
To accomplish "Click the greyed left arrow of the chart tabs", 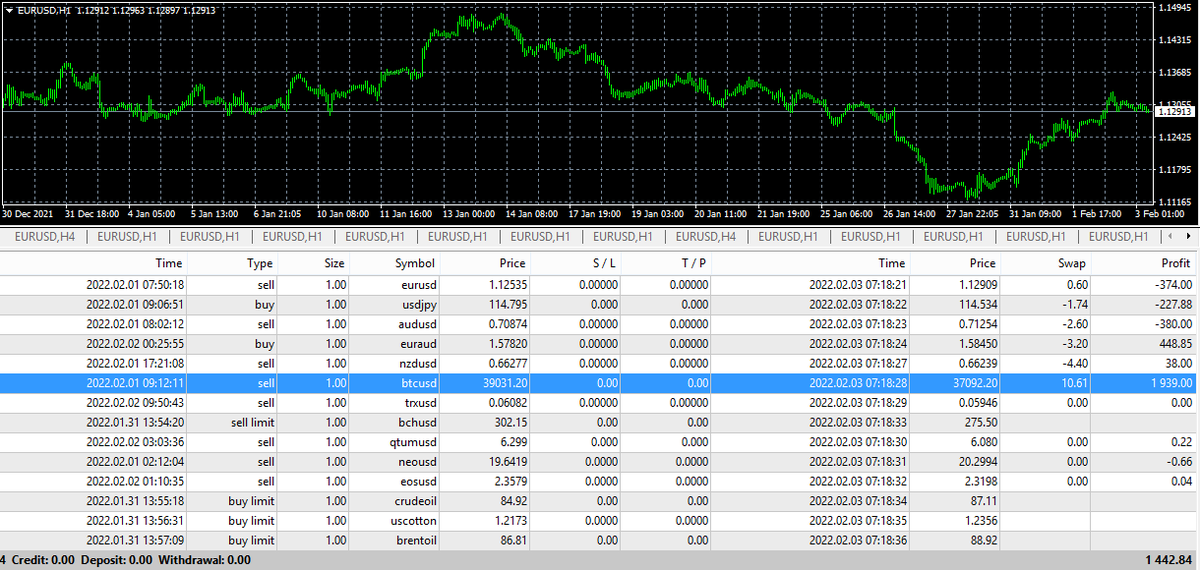I will [1172, 237].
